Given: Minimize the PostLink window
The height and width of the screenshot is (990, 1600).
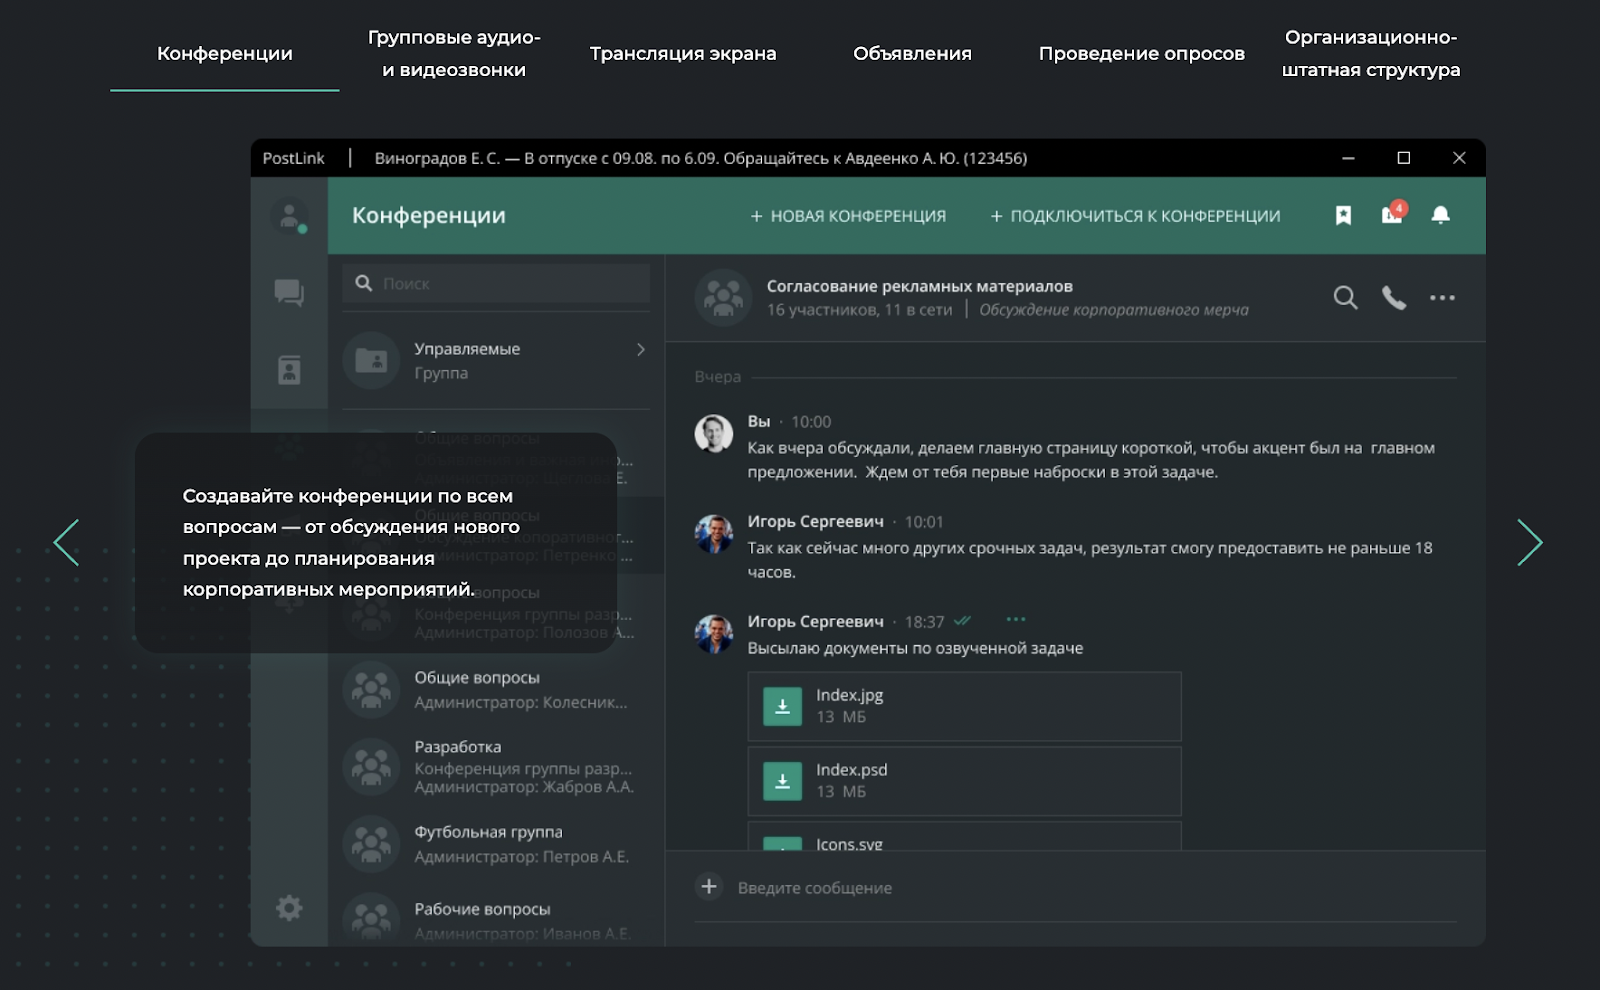Looking at the screenshot, I should pos(1348,158).
